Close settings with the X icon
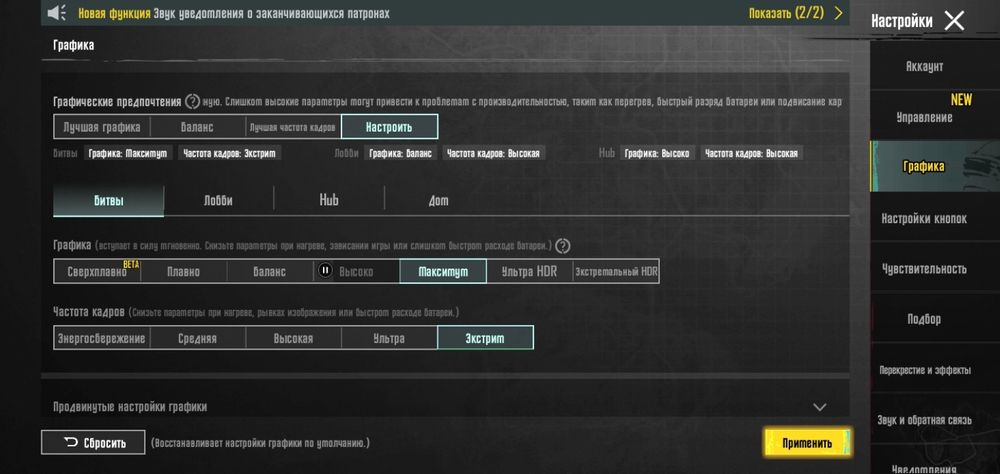Image resolution: width=1000 pixels, height=474 pixels. [x=954, y=21]
